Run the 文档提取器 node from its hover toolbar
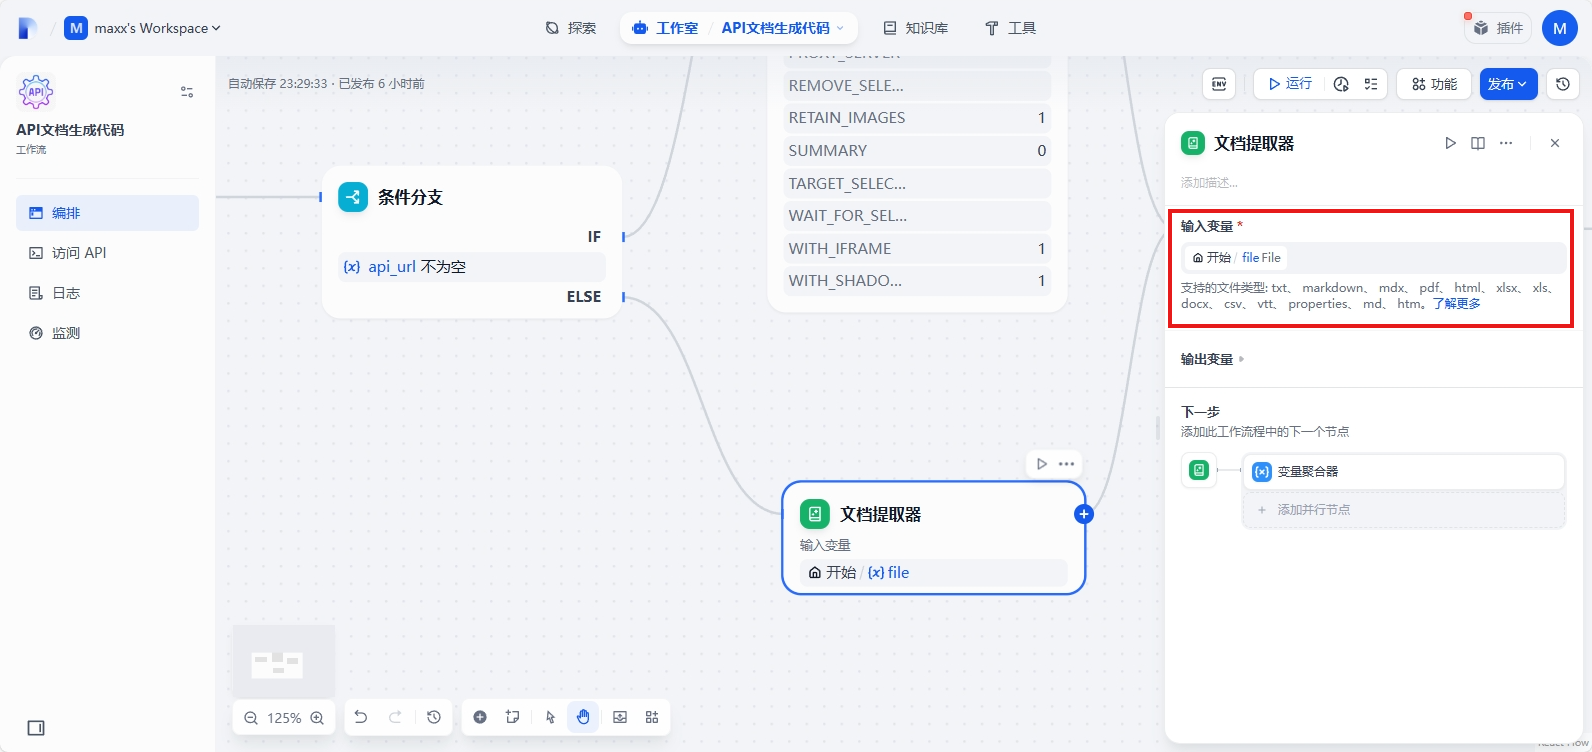The image size is (1592, 752). [1042, 464]
